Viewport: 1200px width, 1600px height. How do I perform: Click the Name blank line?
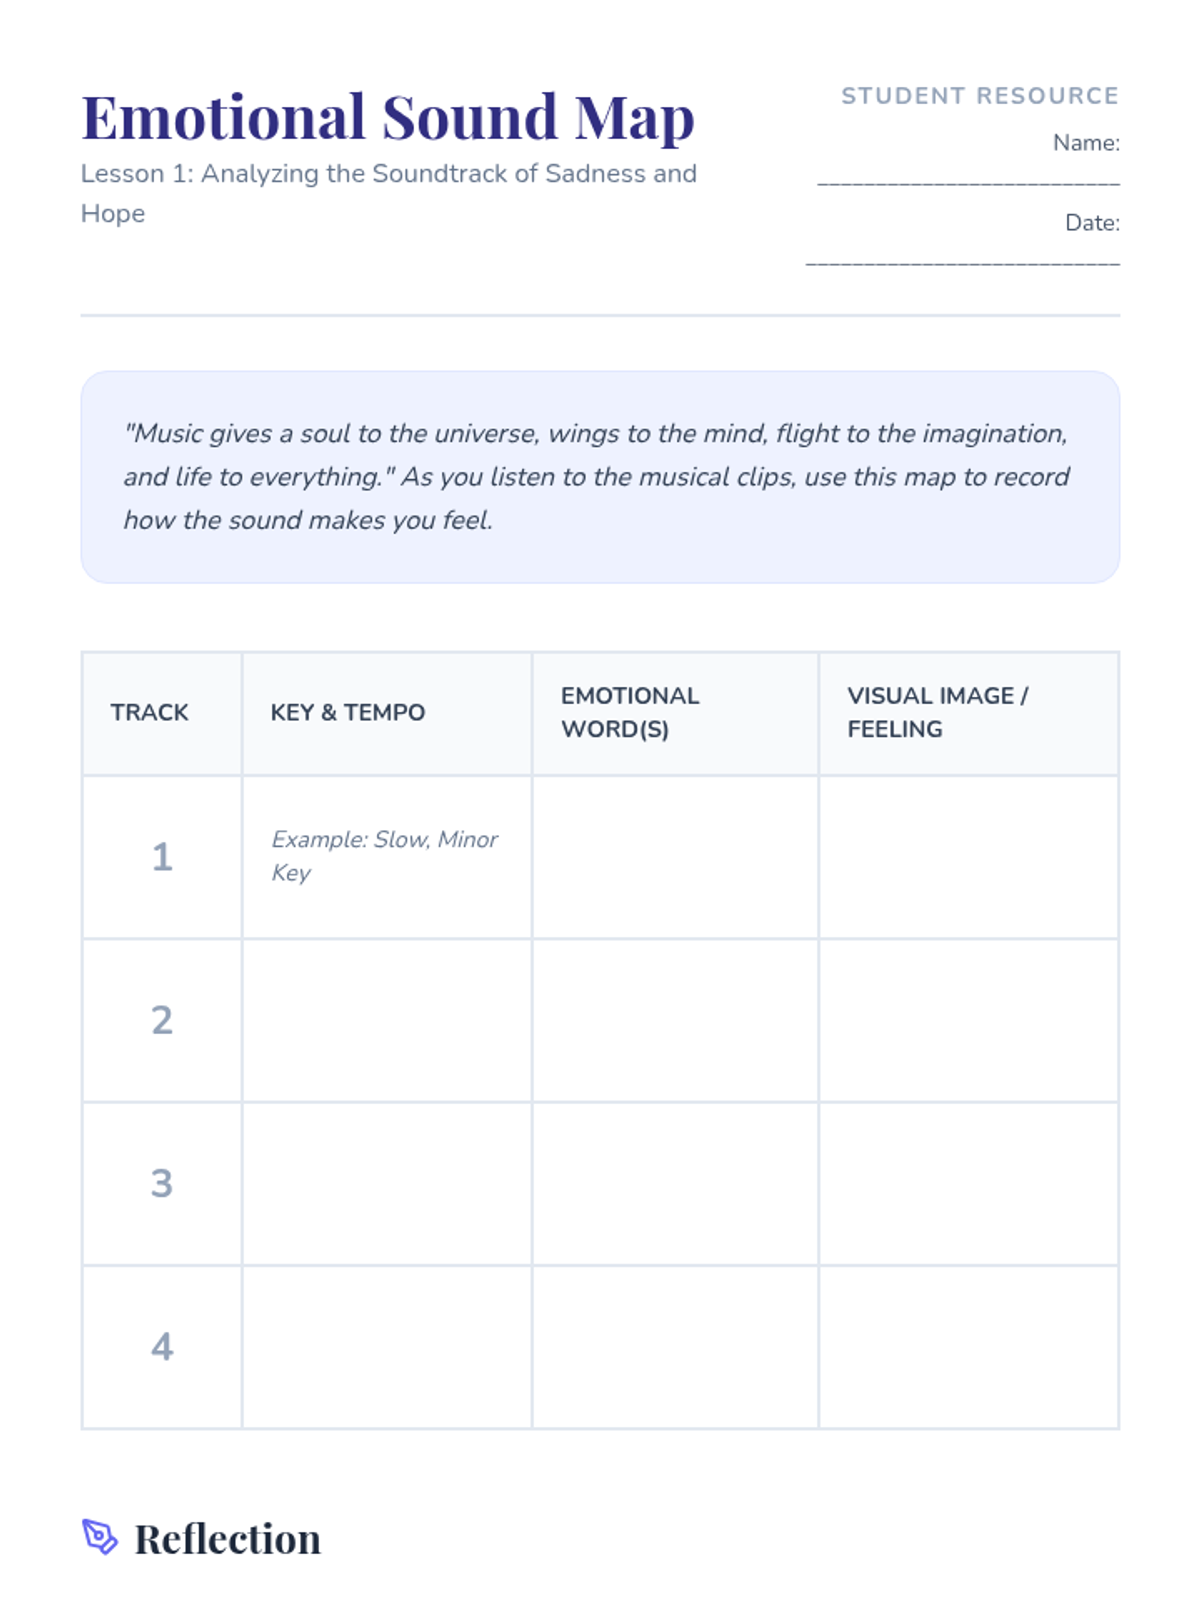click(968, 180)
